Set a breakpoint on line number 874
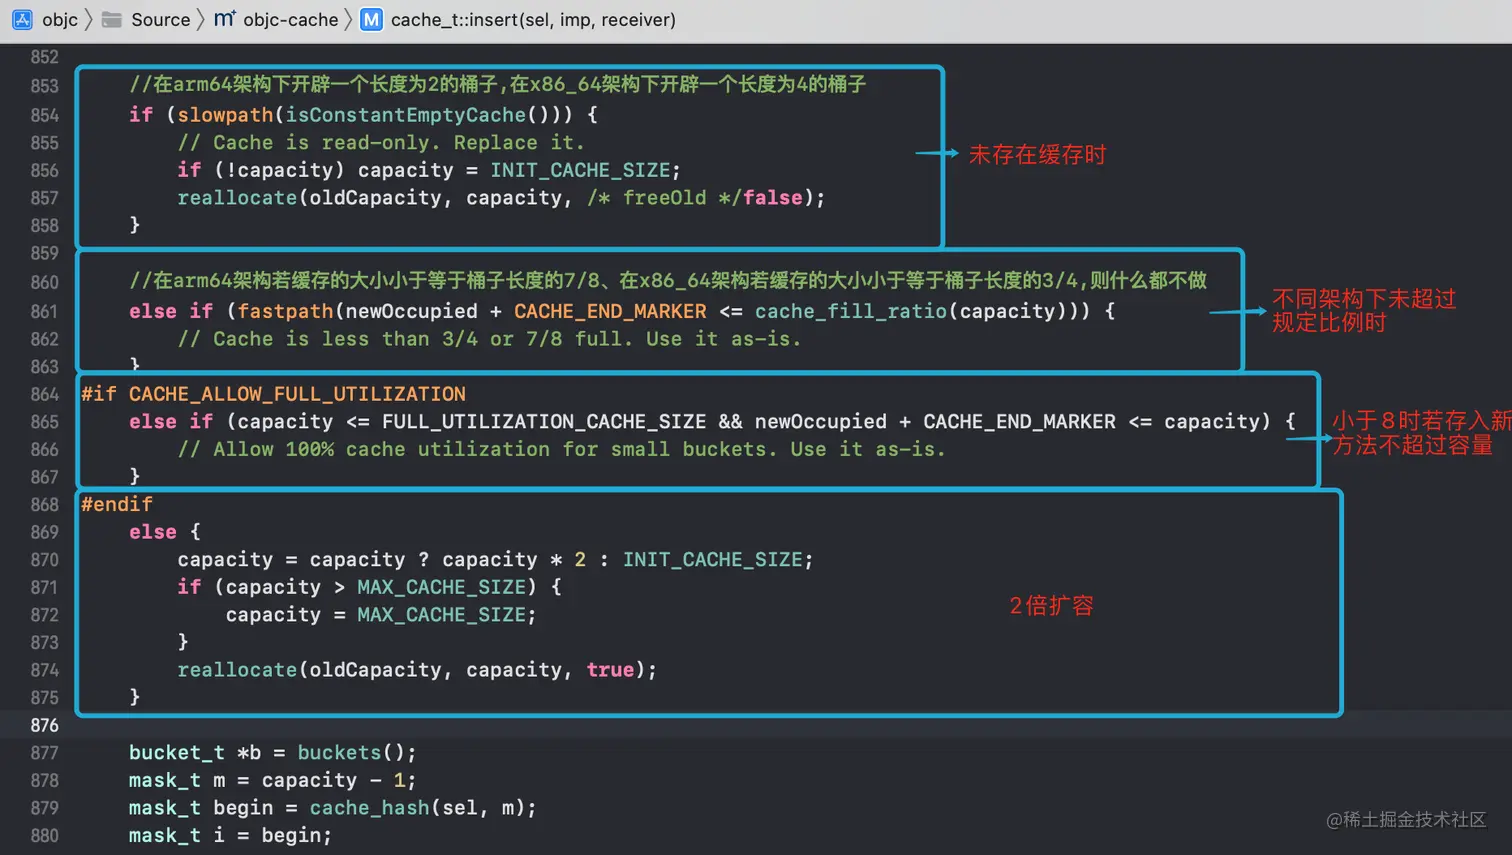The width and height of the screenshot is (1512, 855). (x=44, y=670)
